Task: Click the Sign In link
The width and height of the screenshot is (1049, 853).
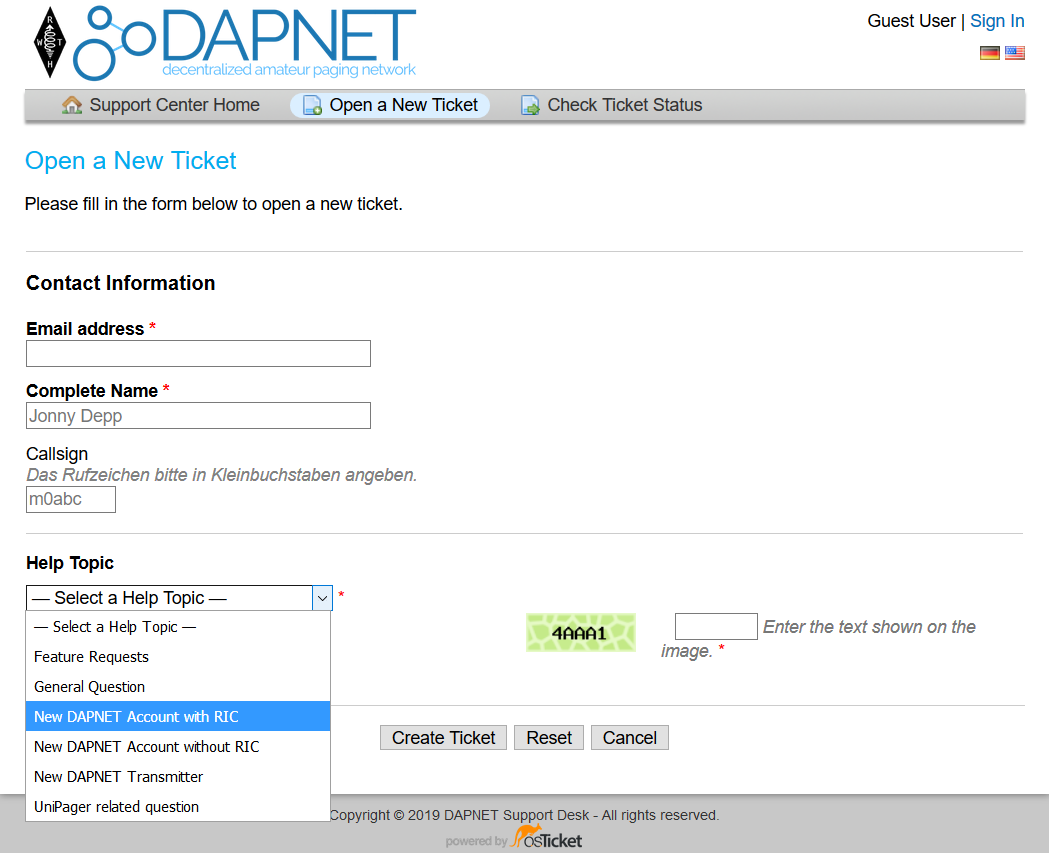Action: click(x=997, y=21)
